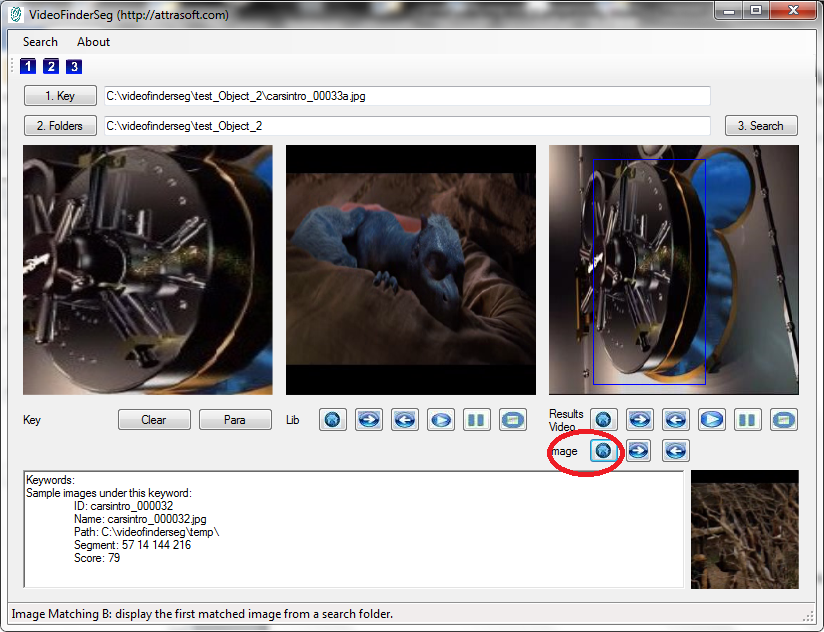Maximize the VideoFinderSeg window
The image size is (824, 632).
pyautogui.click(x=756, y=11)
